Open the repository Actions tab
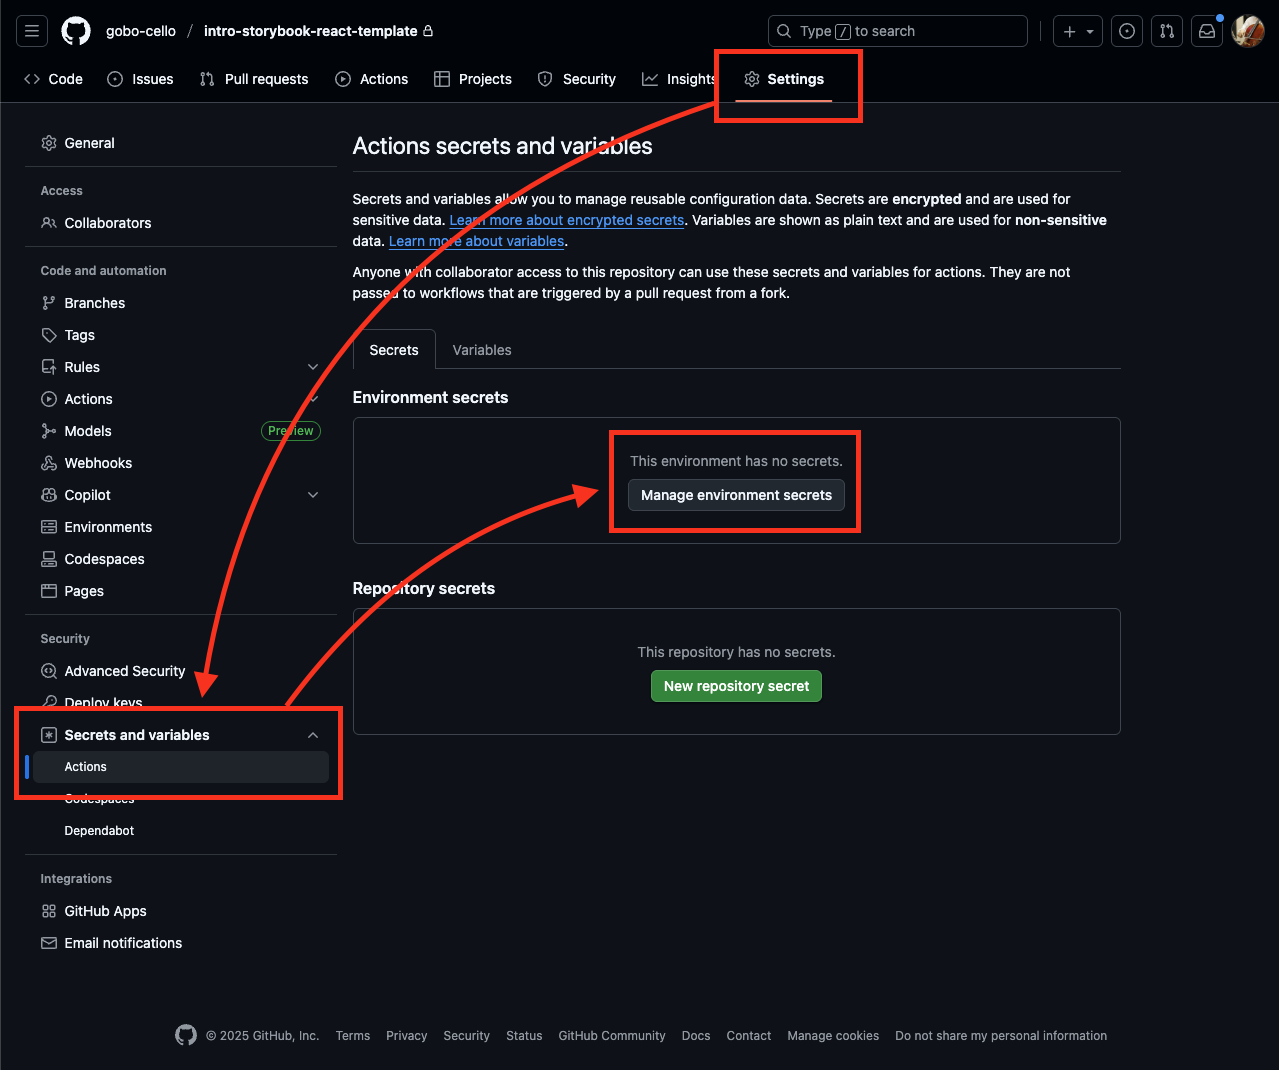This screenshot has height=1070, width=1279. click(371, 79)
